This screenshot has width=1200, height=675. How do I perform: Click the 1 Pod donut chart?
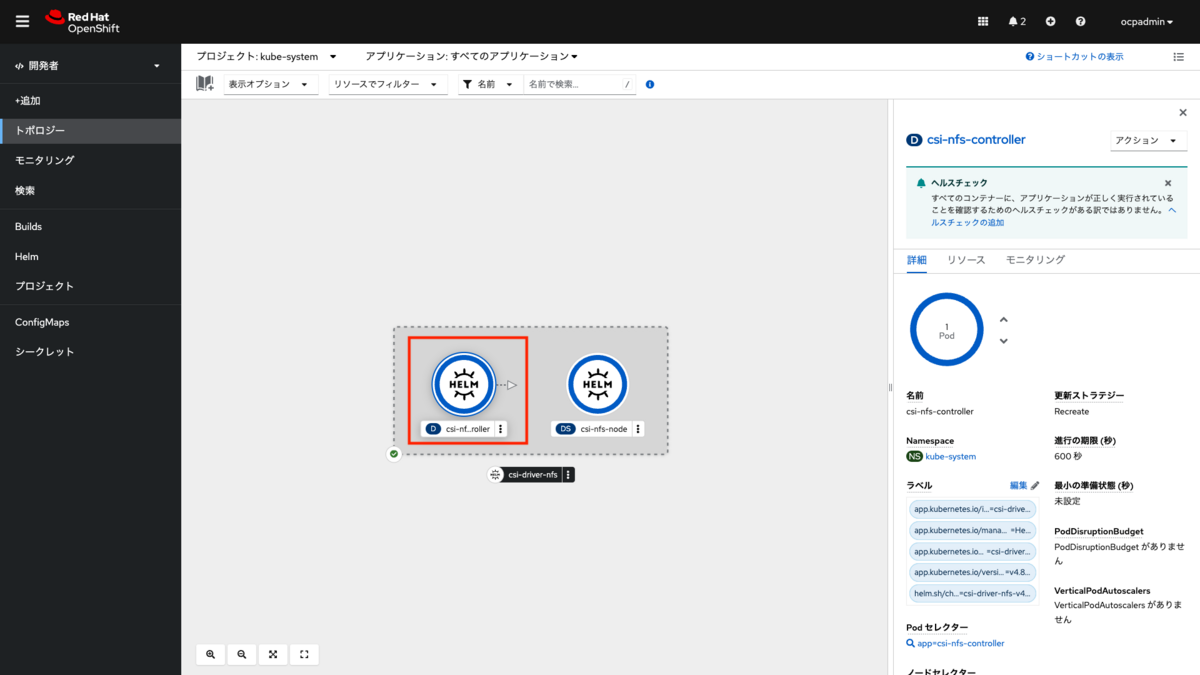click(x=947, y=330)
